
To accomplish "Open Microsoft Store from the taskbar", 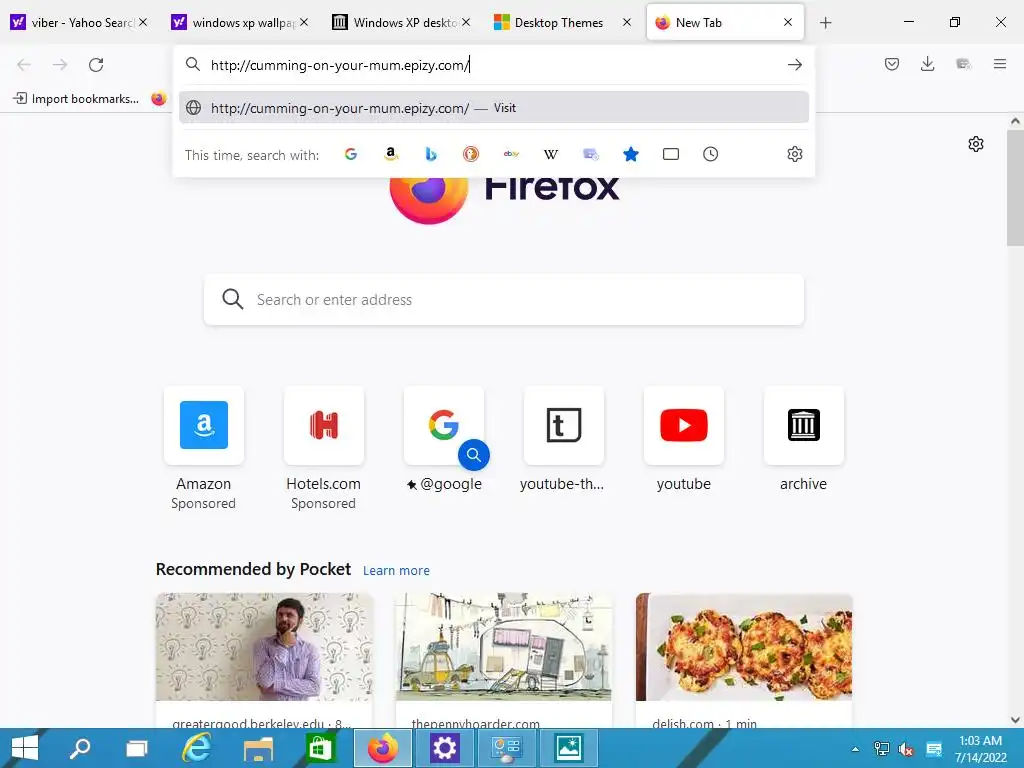I will 319,748.
